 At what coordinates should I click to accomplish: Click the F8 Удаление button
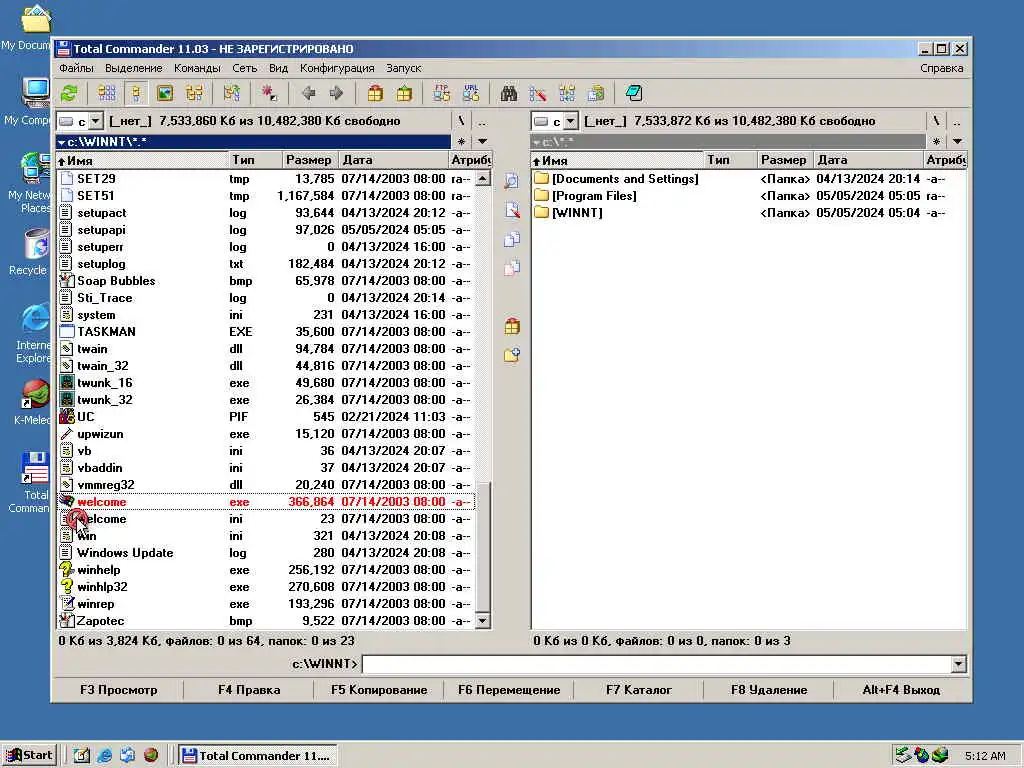769,690
